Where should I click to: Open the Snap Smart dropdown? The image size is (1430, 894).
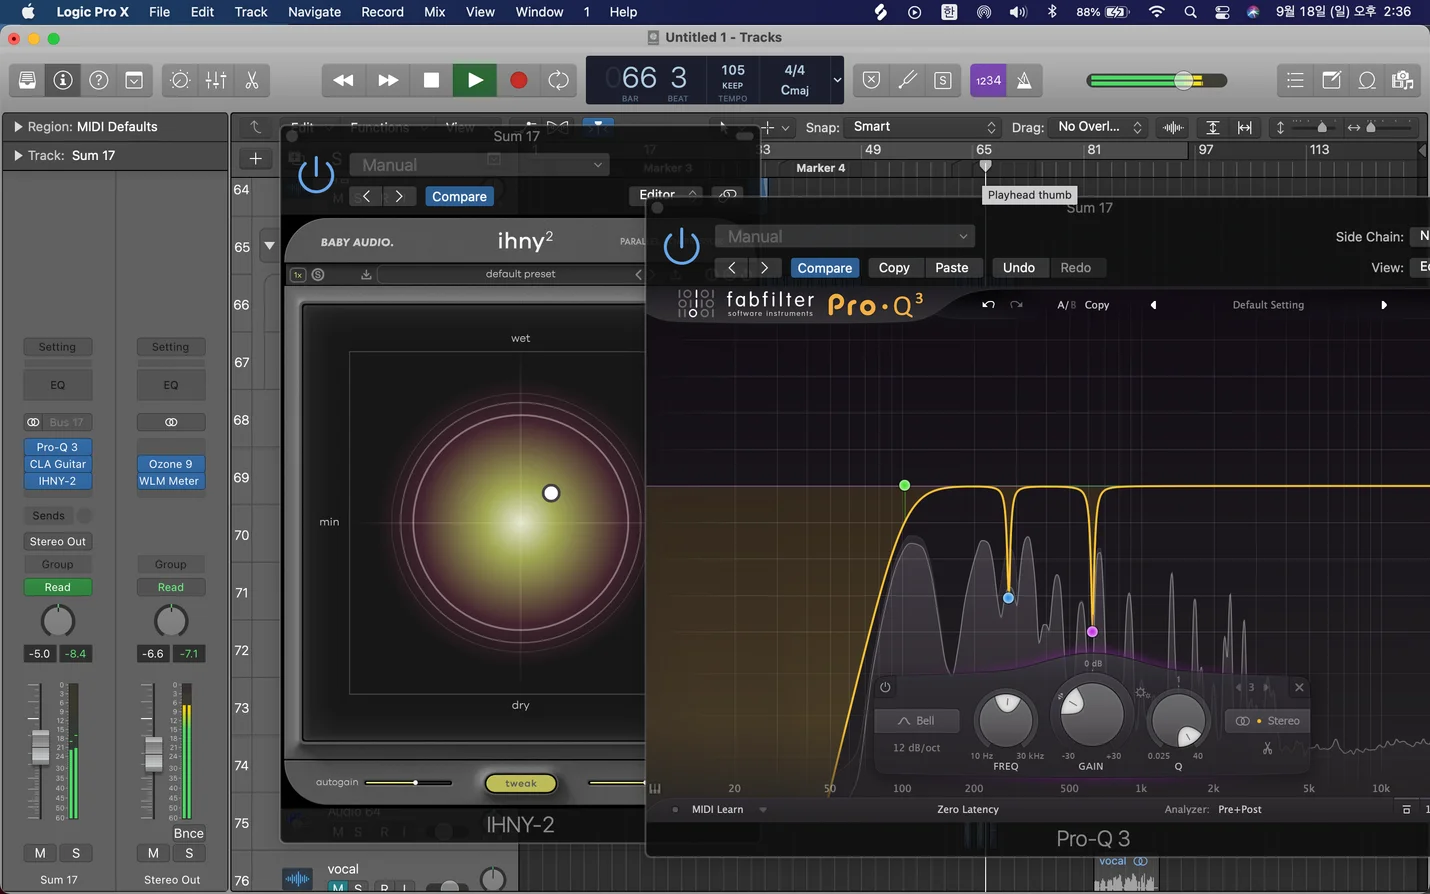coord(923,127)
